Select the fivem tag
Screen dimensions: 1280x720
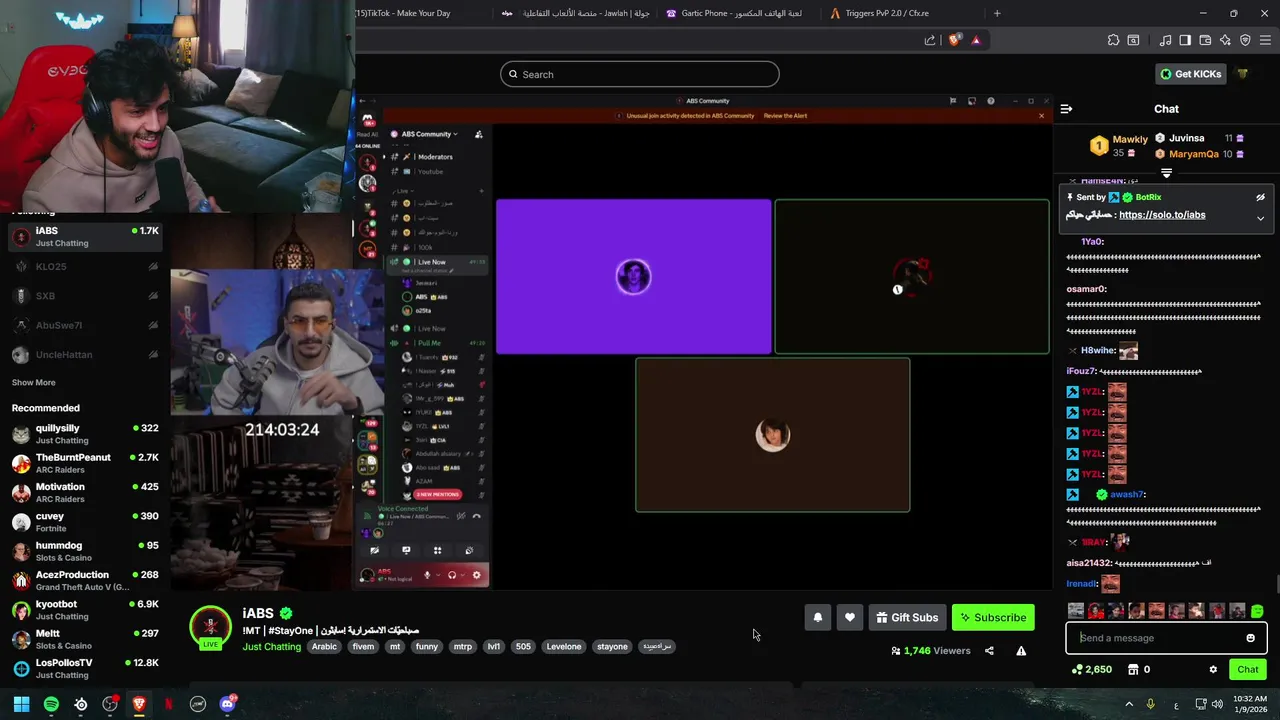(363, 647)
